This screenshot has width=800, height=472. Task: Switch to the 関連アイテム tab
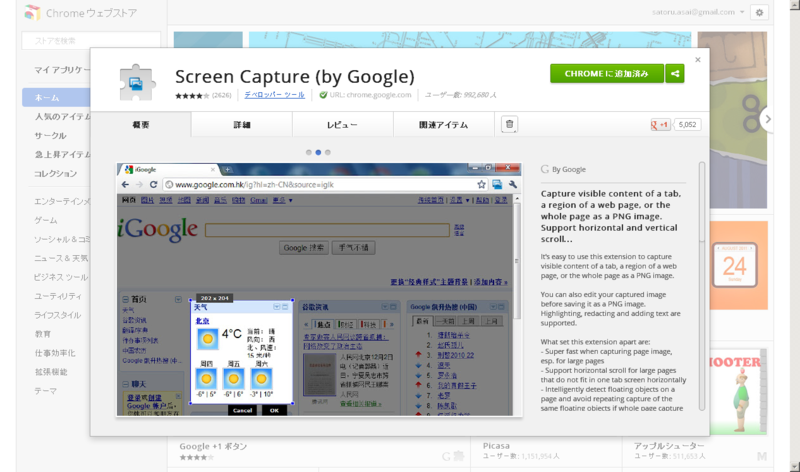[x=443, y=125]
